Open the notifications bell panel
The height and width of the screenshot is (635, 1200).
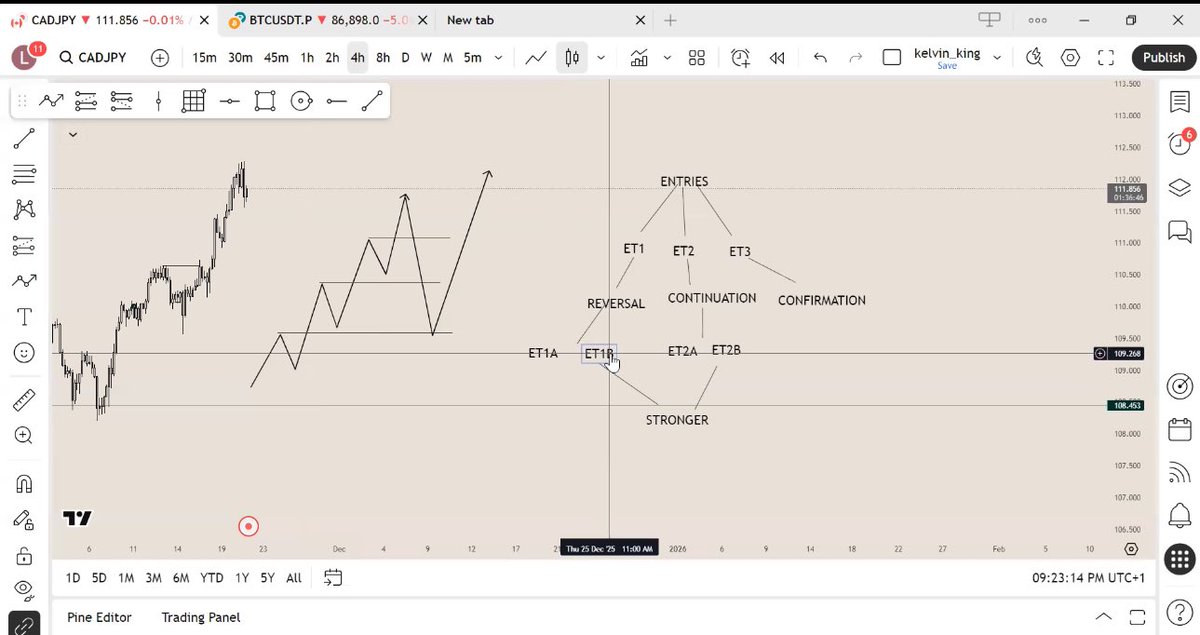[1180, 517]
